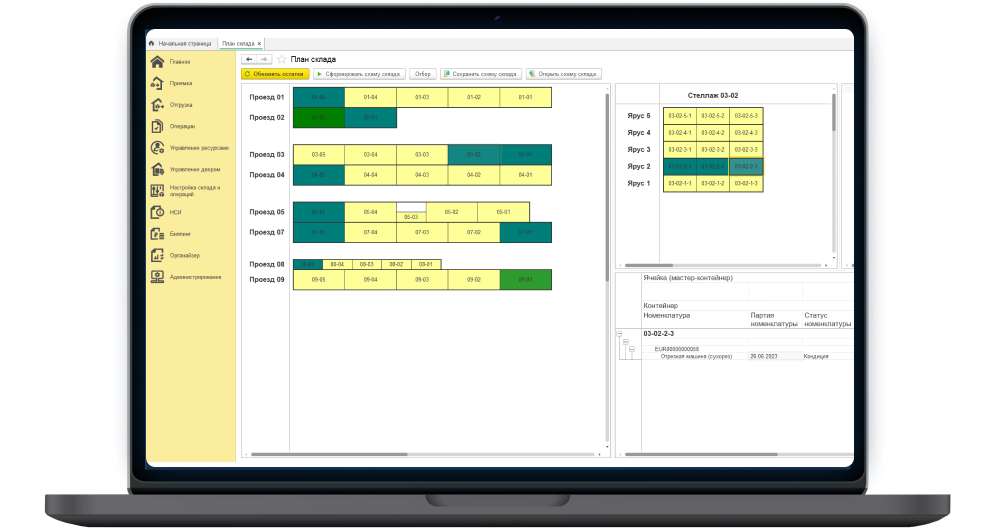Select rack cell 01-04
Image resolution: width=1000 pixels, height=528 pixels.
coord(371,98)
